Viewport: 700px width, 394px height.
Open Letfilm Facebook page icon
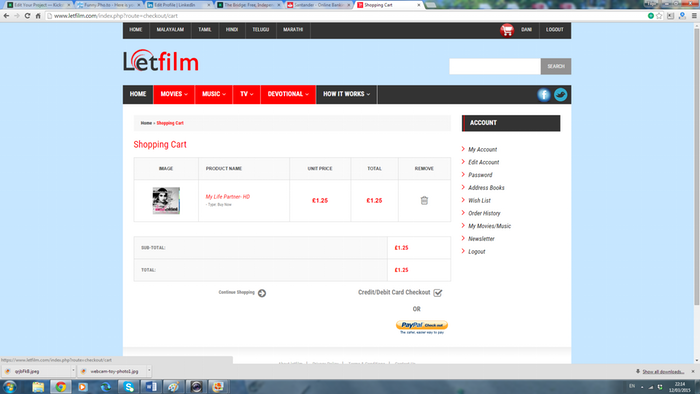tap(543, 95)
